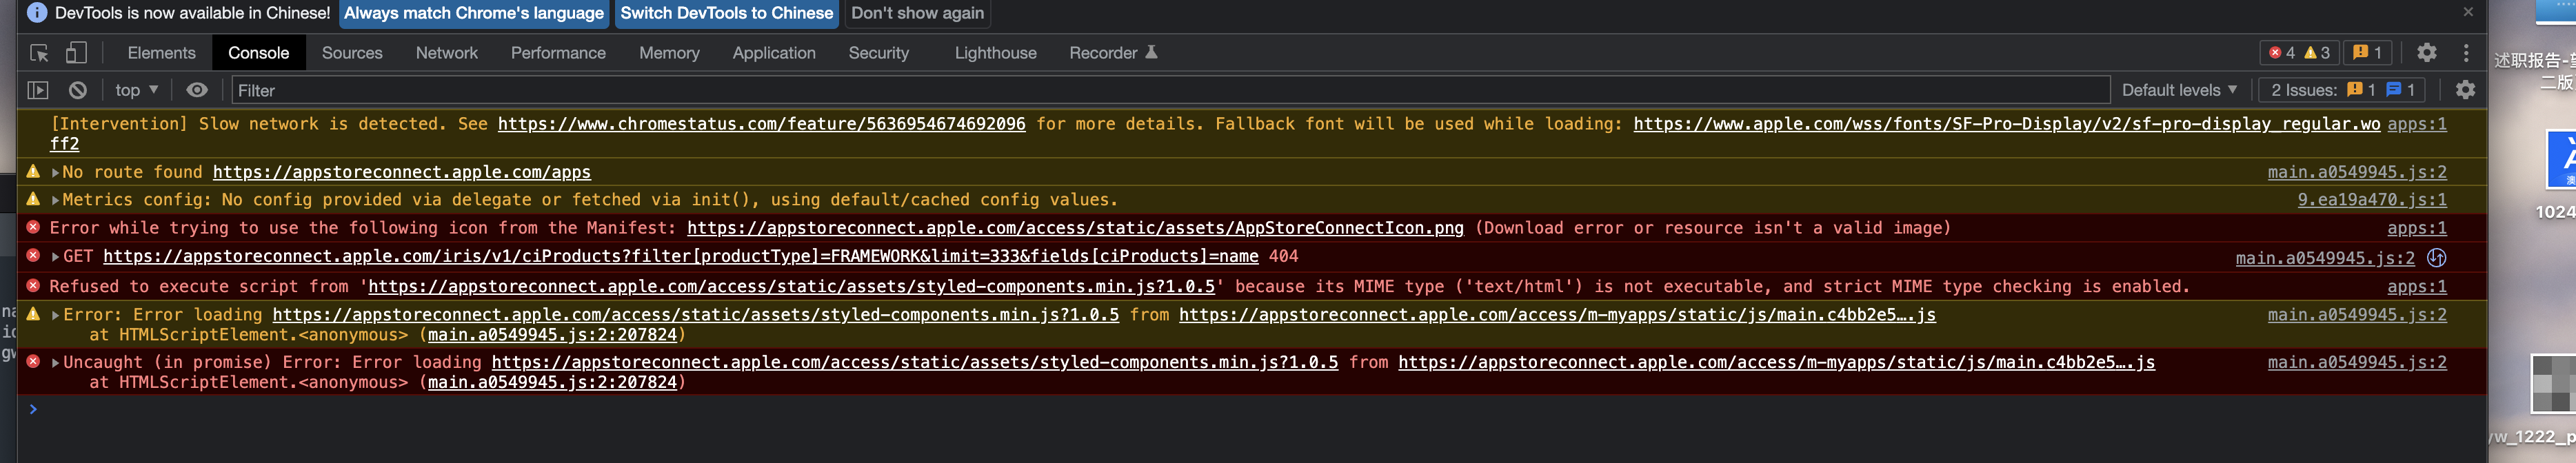Expand the GET ciProducts 404 error
The height and width of the screenshot is (463, 2576).
pos(55,257)
